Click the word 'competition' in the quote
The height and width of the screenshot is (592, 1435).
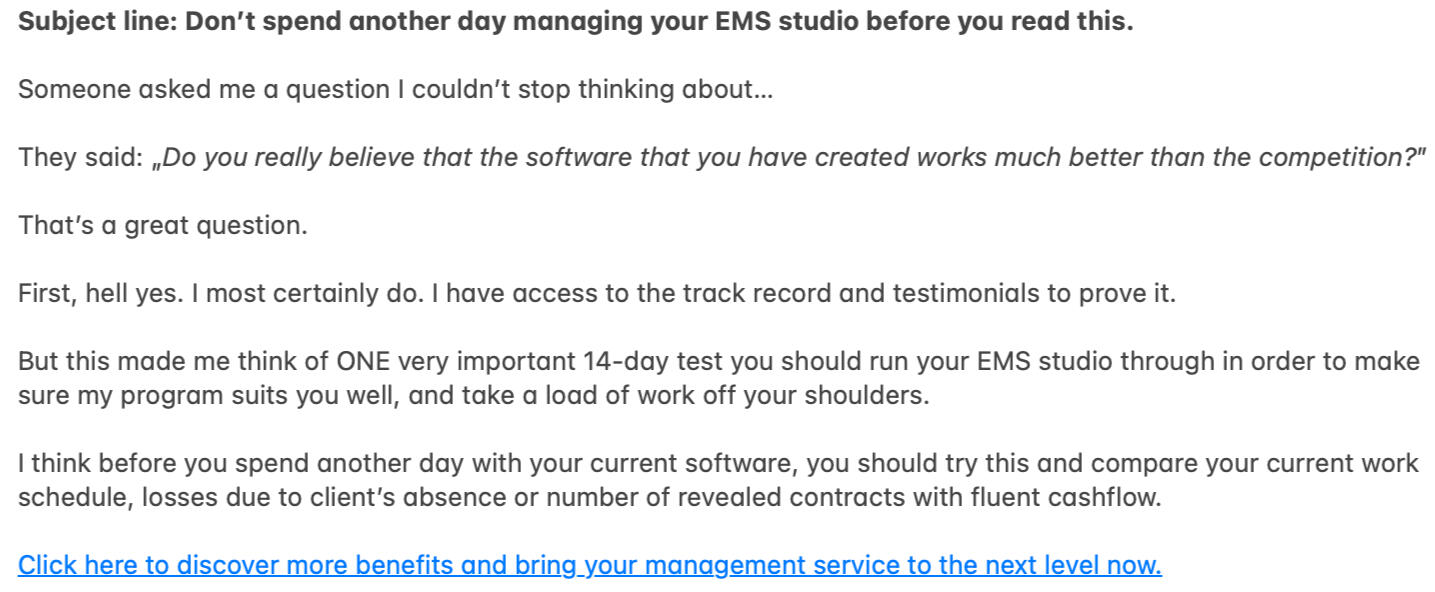point(1340,158)
